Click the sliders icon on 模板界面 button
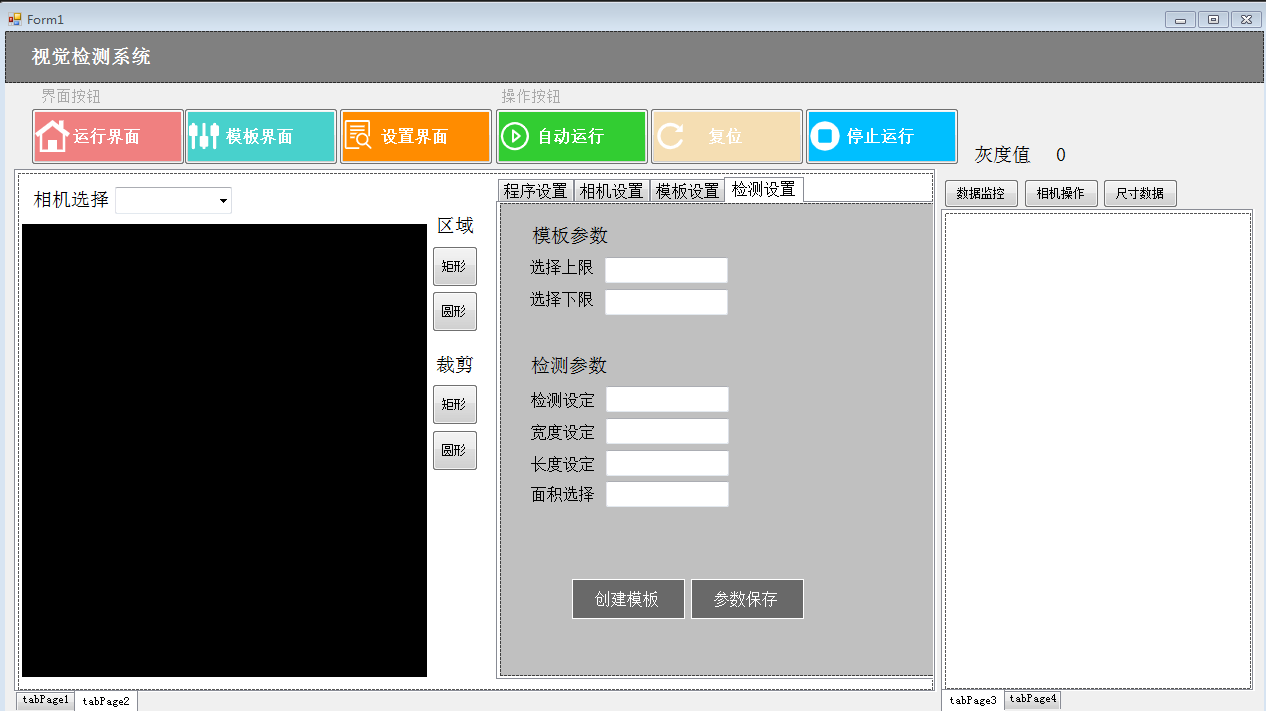Viewport: 1266px width, 711px height. (203, 136)
